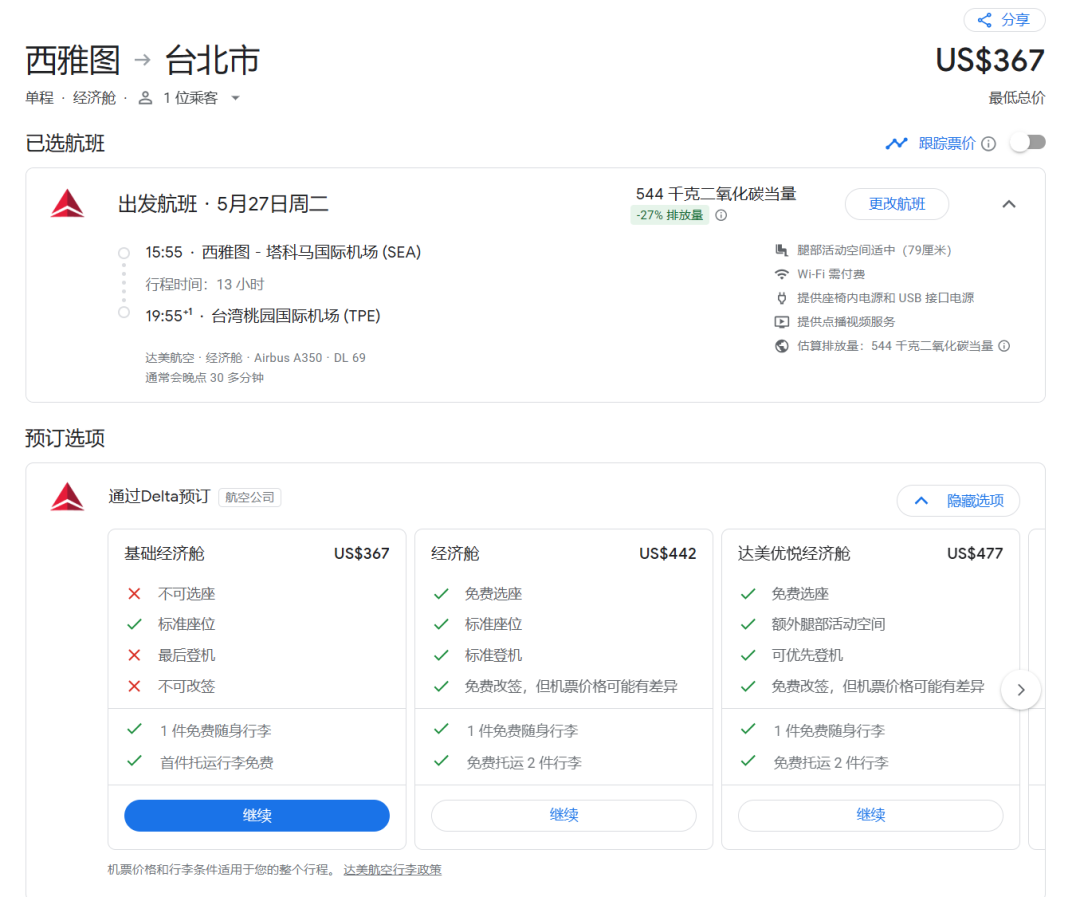Click the in-seat power plug icon
Image resolution: width=1080 pixels, height=897 pixels.
pos(781,298)
